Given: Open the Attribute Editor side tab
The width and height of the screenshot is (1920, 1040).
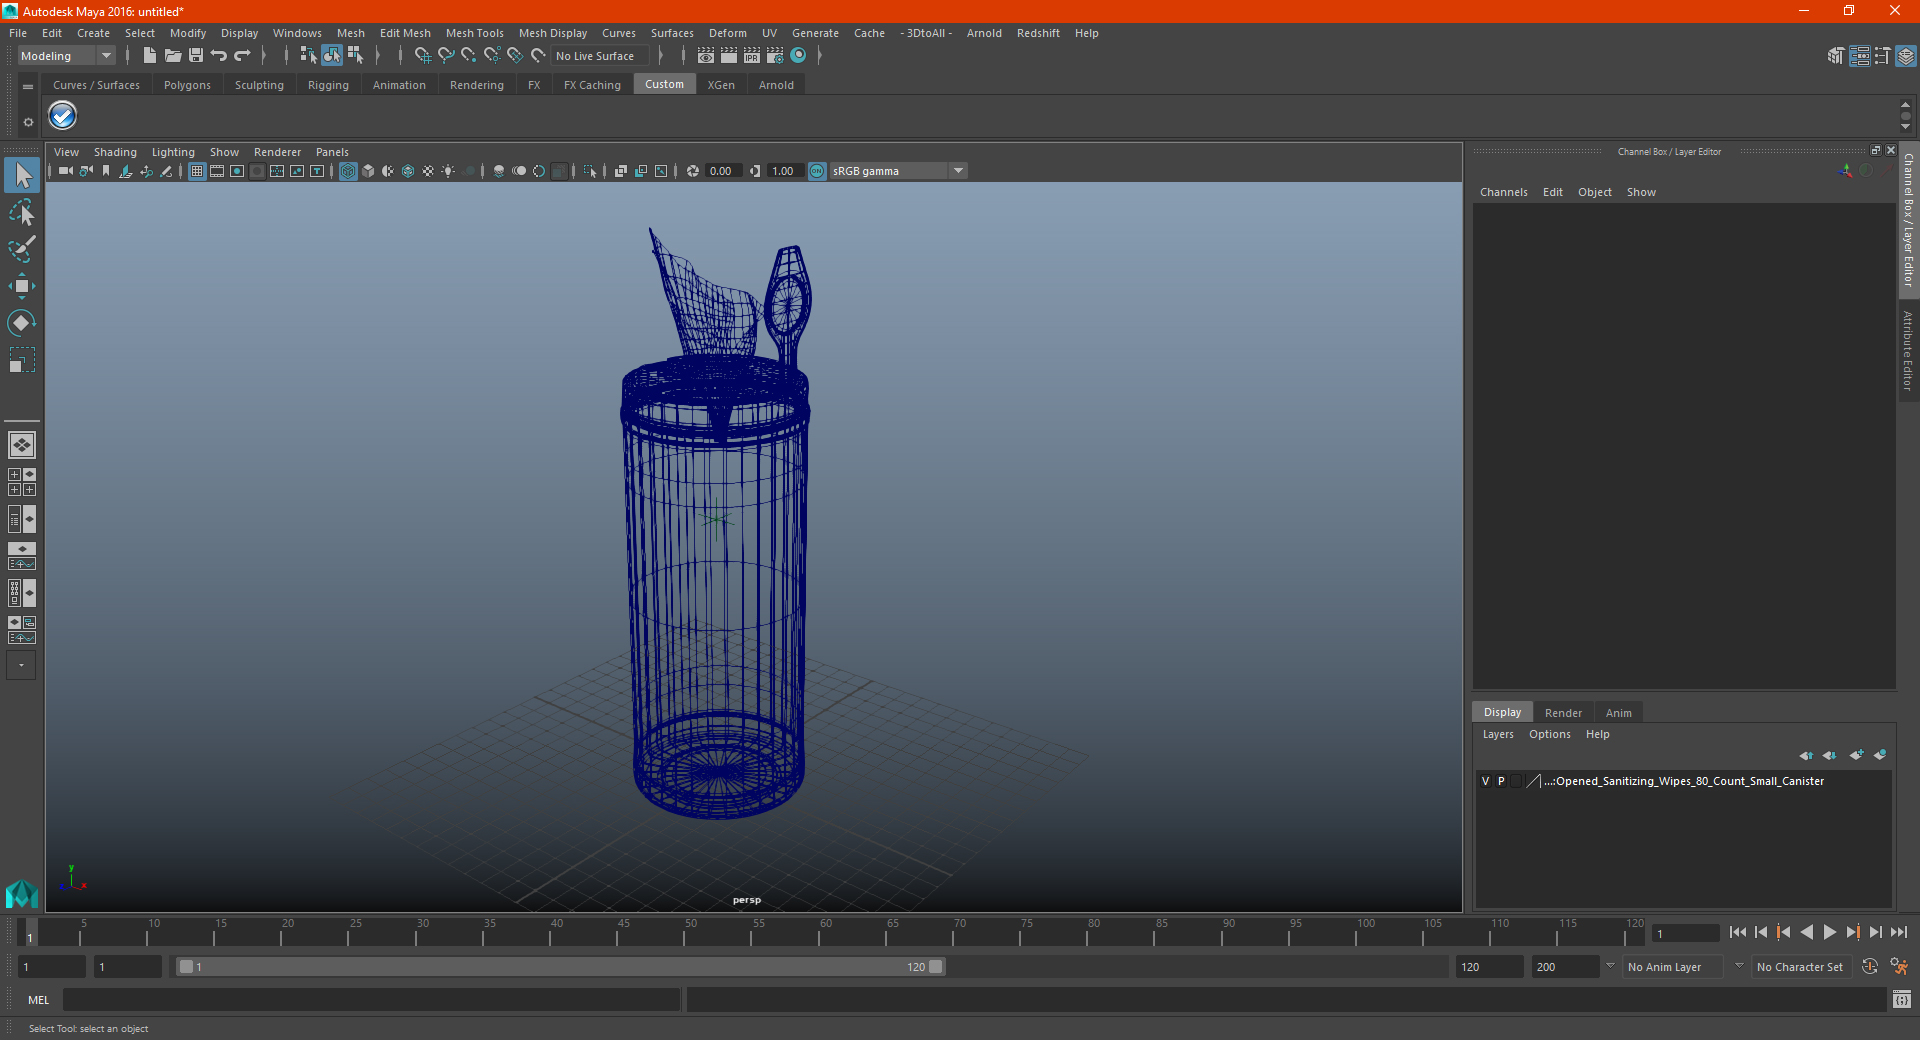Looking at the screenshot, I should coord(1908,350).
